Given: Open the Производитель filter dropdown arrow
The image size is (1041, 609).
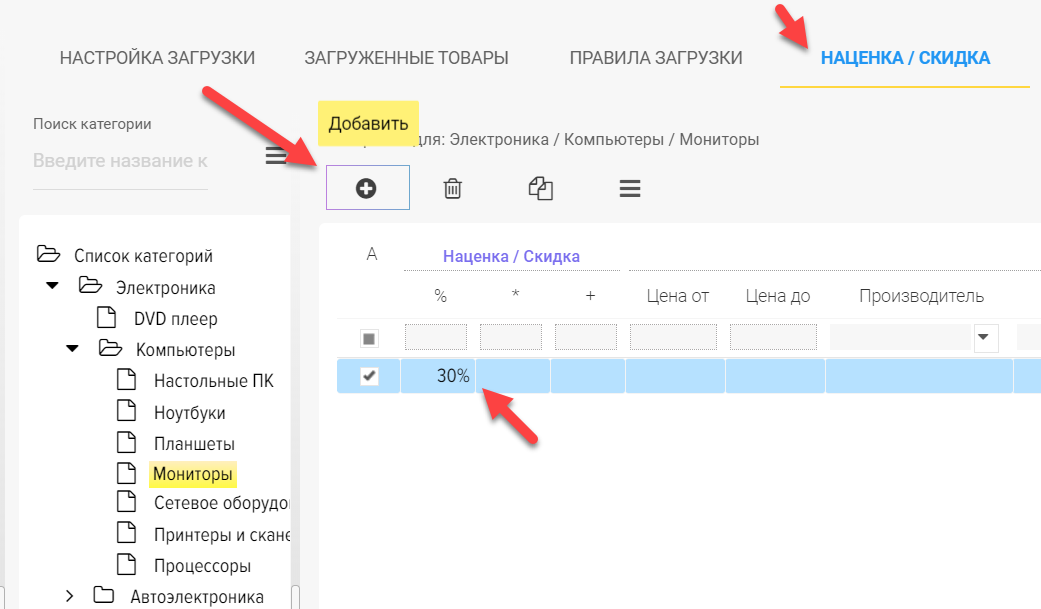Looking at the screenshot, I should pyautogui.click(x=984, y=337).
